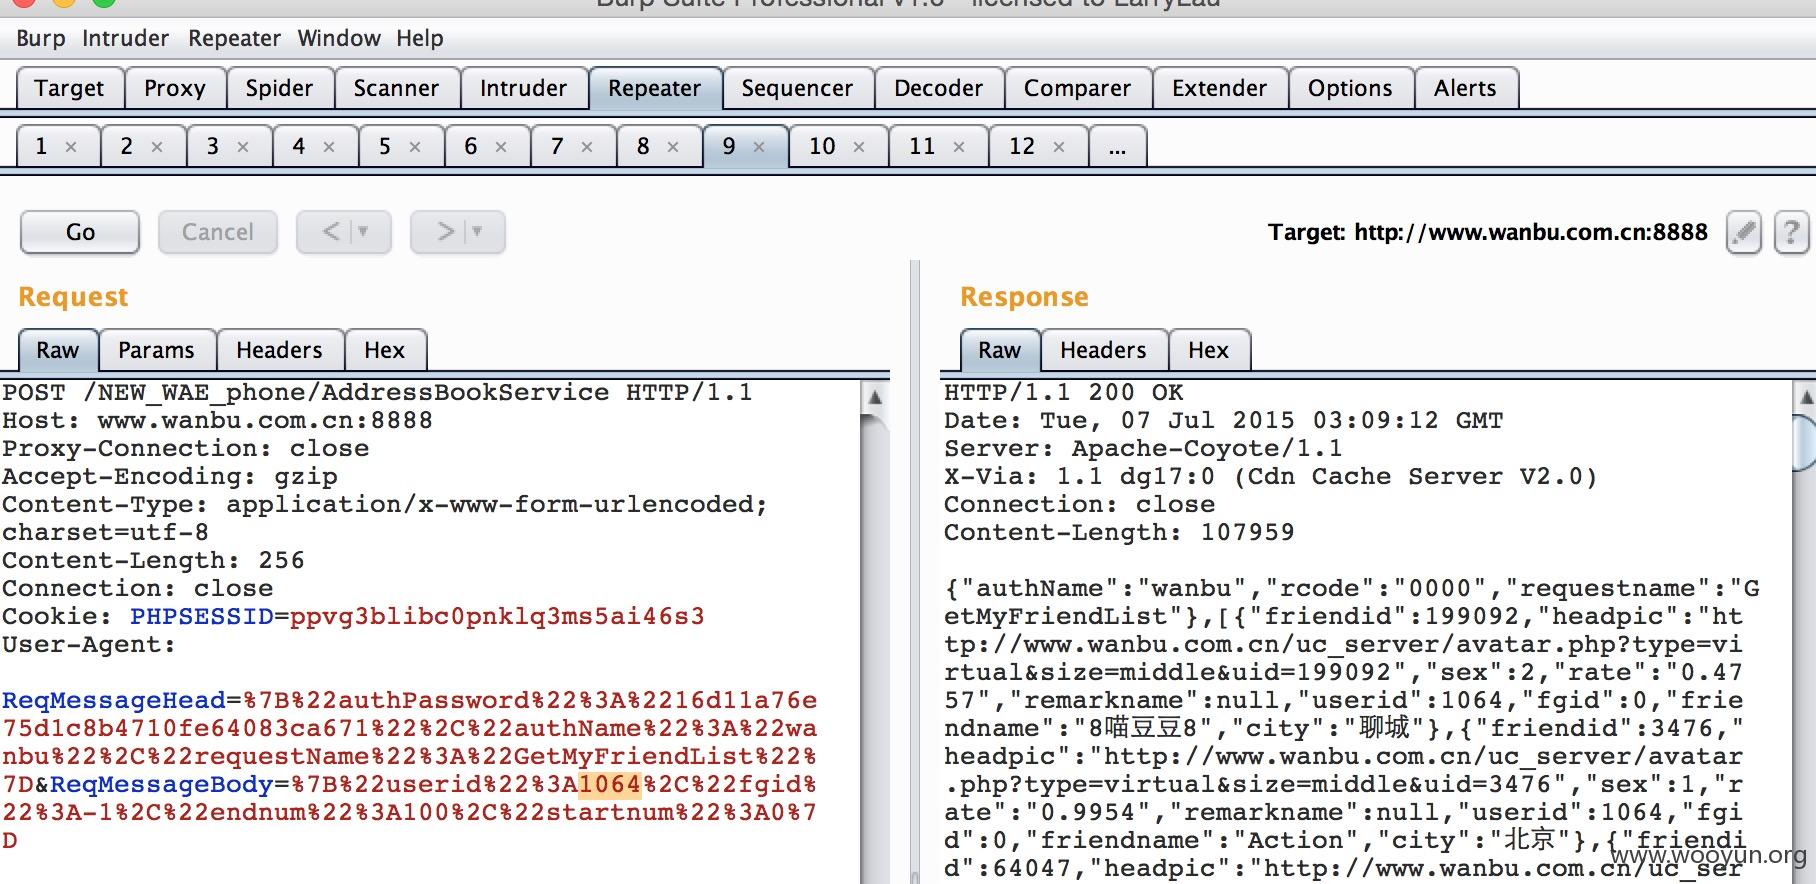
Task: Switch to the Intruder tool tab
Action: 523,88
